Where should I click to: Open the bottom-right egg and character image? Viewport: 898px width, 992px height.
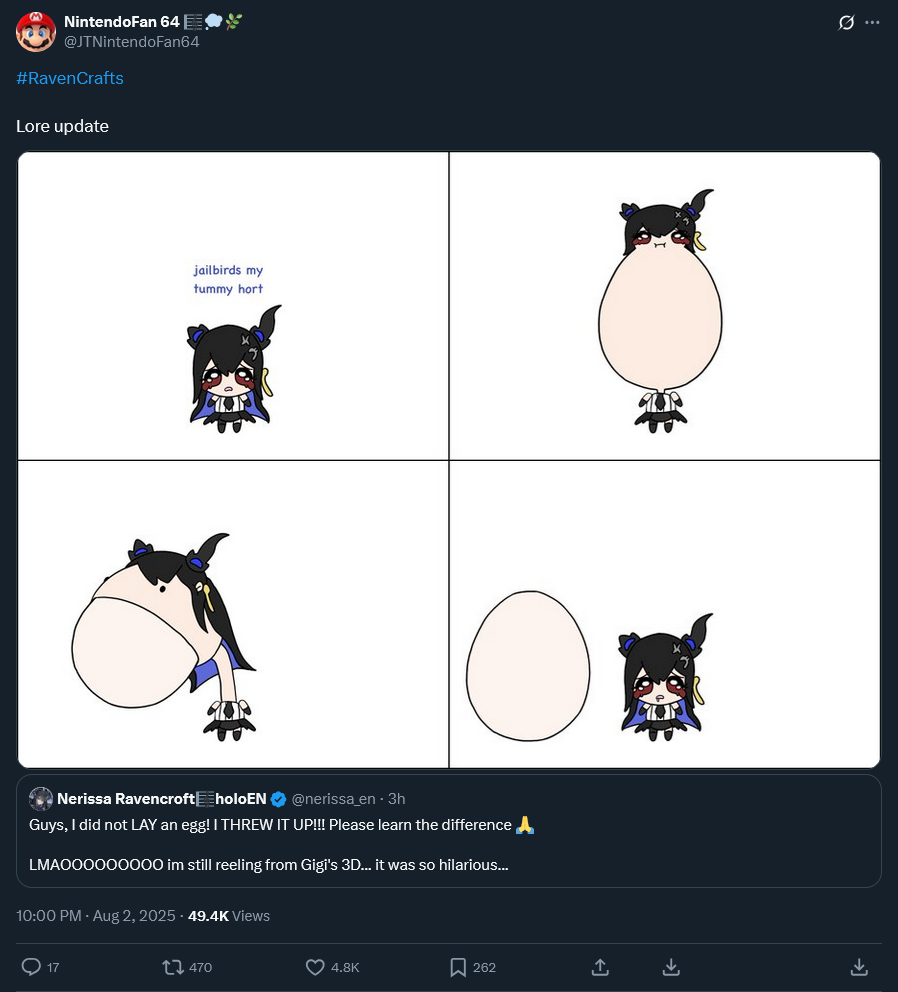click(x=664, y=614)
